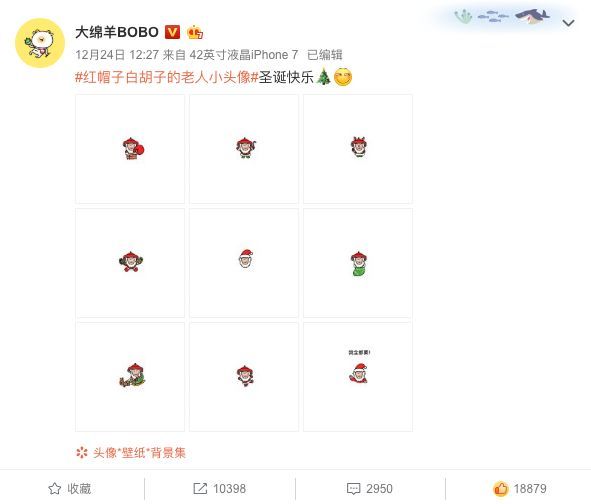Open the 大绵羊BOBO username link
Image resolution: width=591 pixels, height=504 pixels.
tap(117, 32)
